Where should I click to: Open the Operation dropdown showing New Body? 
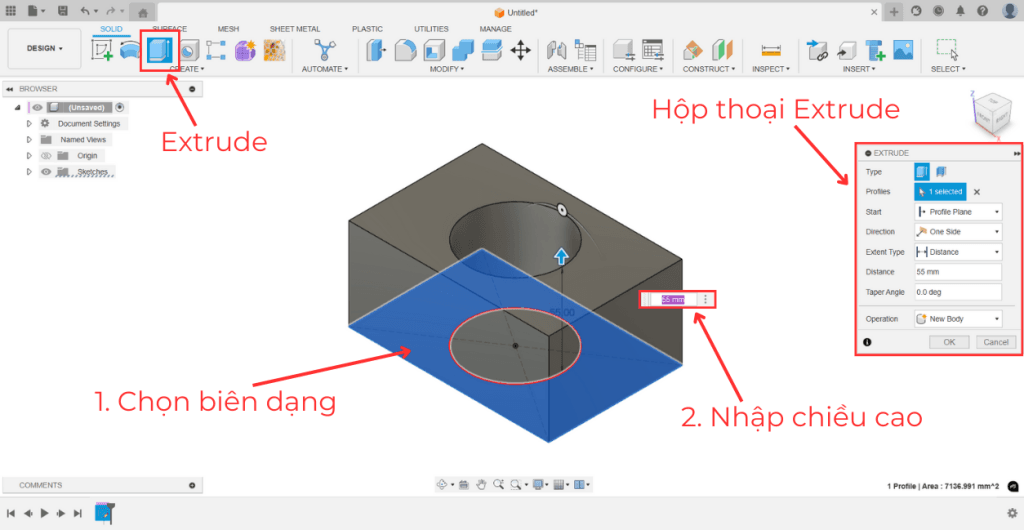957,319
